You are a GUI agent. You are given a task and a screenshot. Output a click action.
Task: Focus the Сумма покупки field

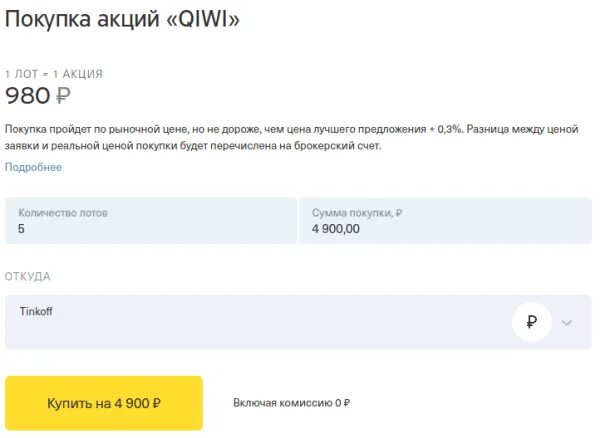(445, 221)
